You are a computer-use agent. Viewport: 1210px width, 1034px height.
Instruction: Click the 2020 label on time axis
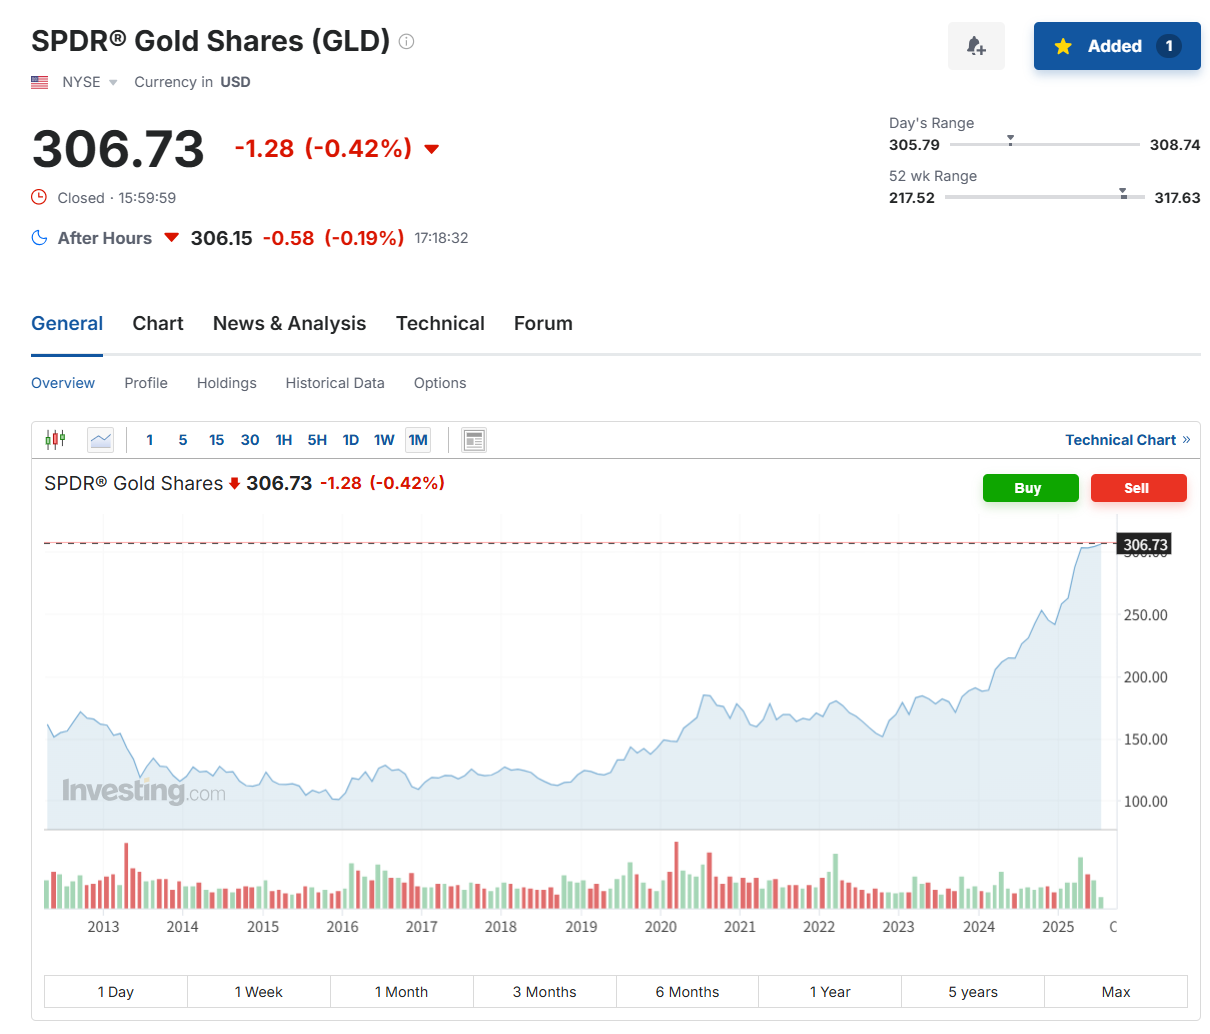click(x=661, y=927)
